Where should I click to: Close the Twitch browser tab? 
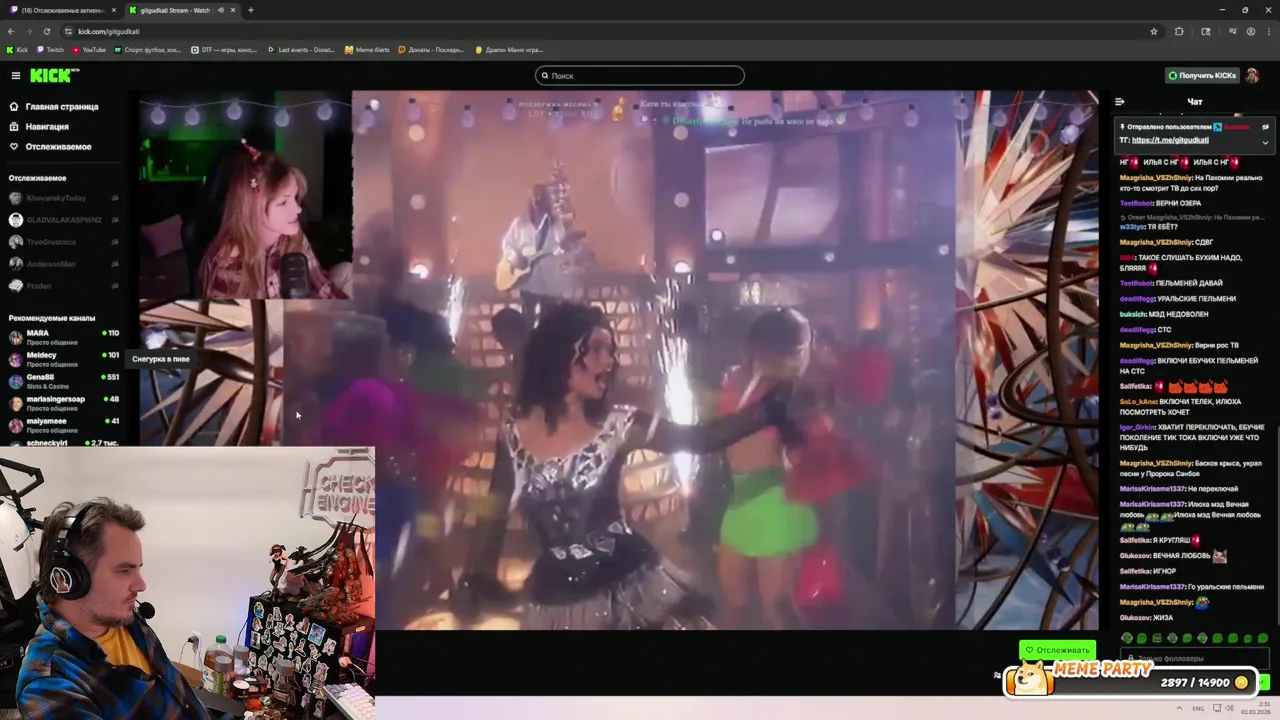(x=113, y=10)
